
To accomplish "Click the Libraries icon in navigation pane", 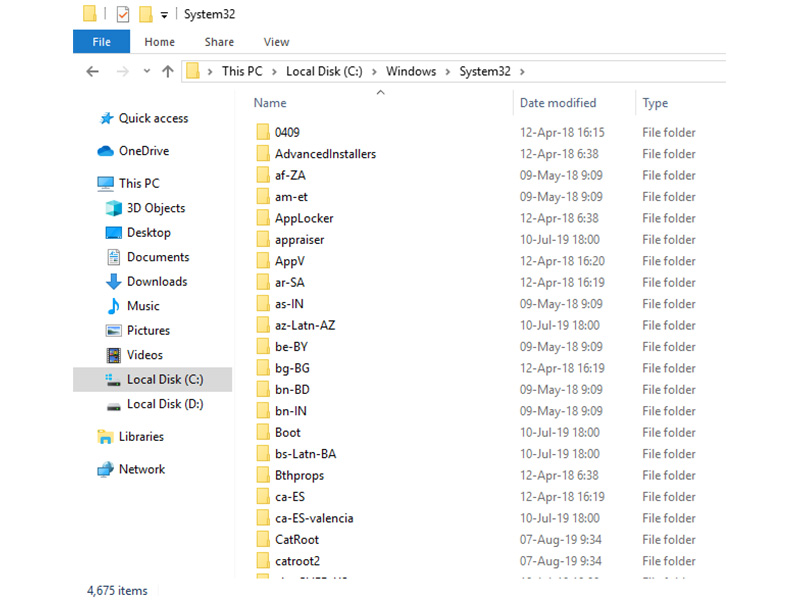I will tap(105, 437).
